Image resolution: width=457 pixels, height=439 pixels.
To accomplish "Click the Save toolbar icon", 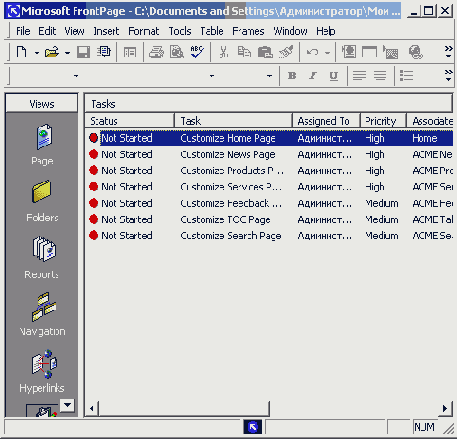I will click(x=83, y=52).
